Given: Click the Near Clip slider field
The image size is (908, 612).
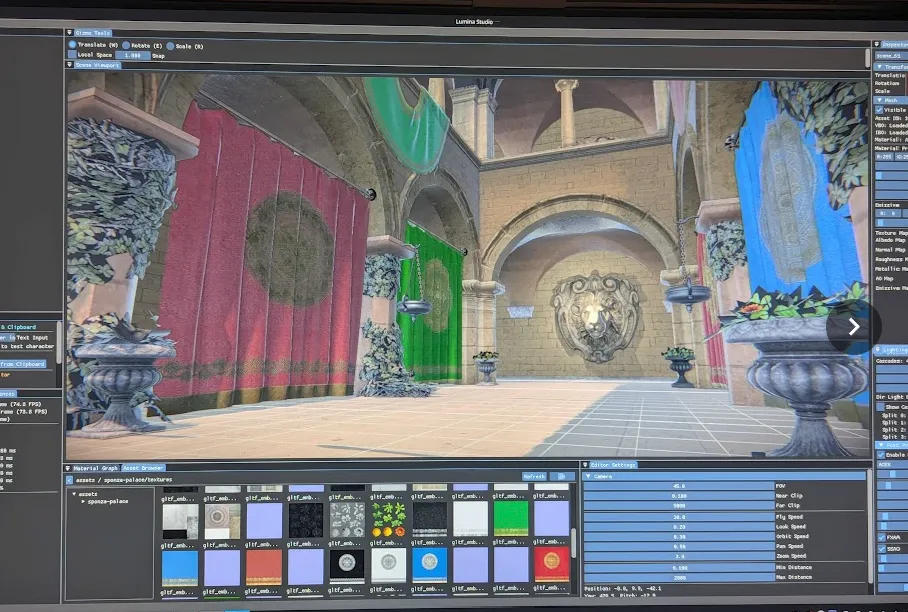Looking at the screenshot, I should click(679, 496).
